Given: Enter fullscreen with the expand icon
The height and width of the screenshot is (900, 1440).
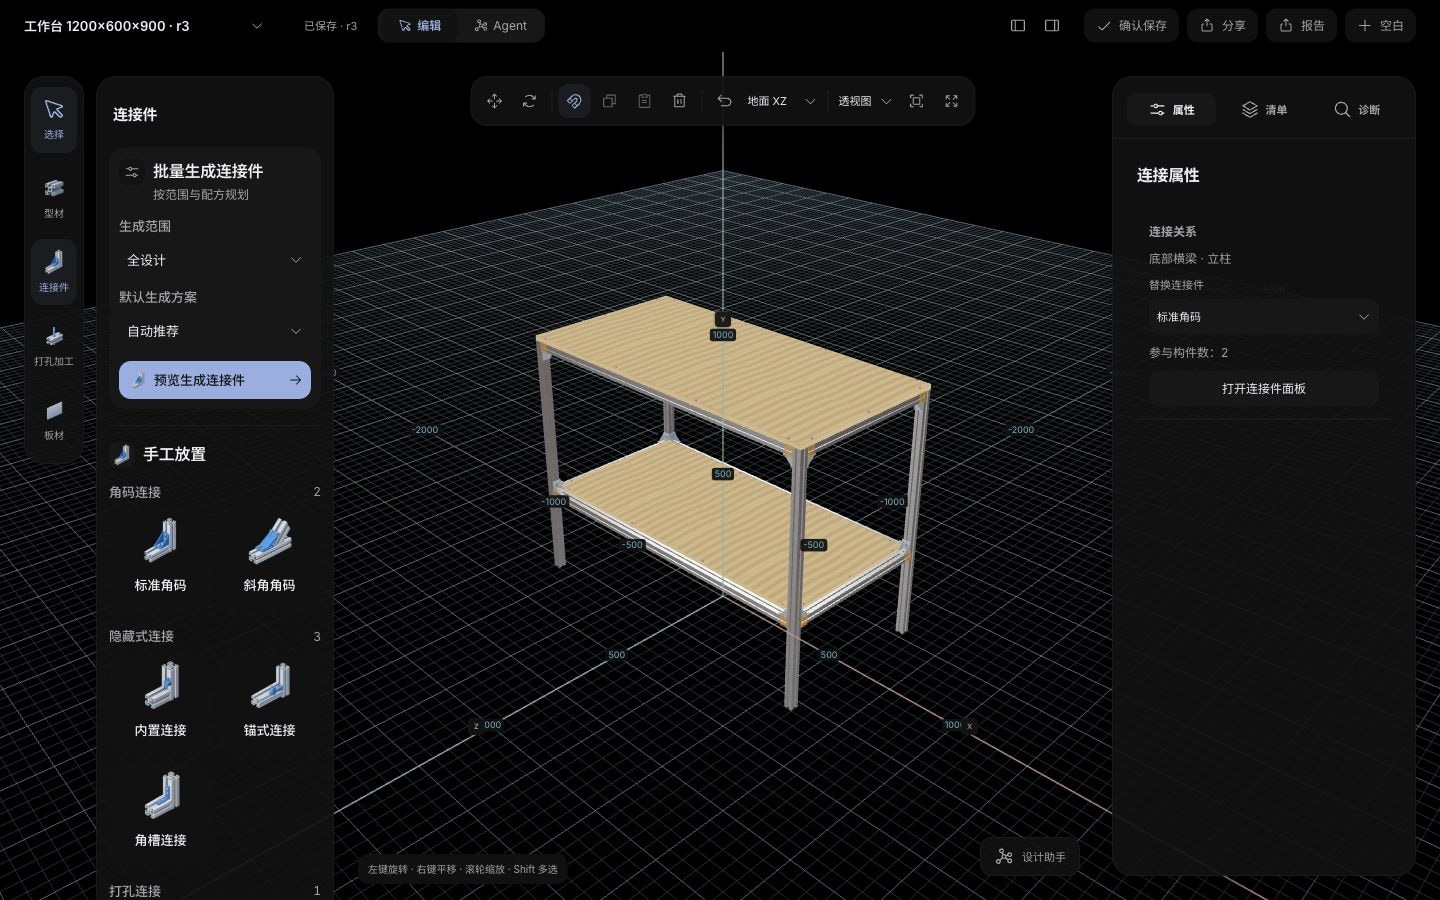Looking at the screenshot, I should (951, 101).
